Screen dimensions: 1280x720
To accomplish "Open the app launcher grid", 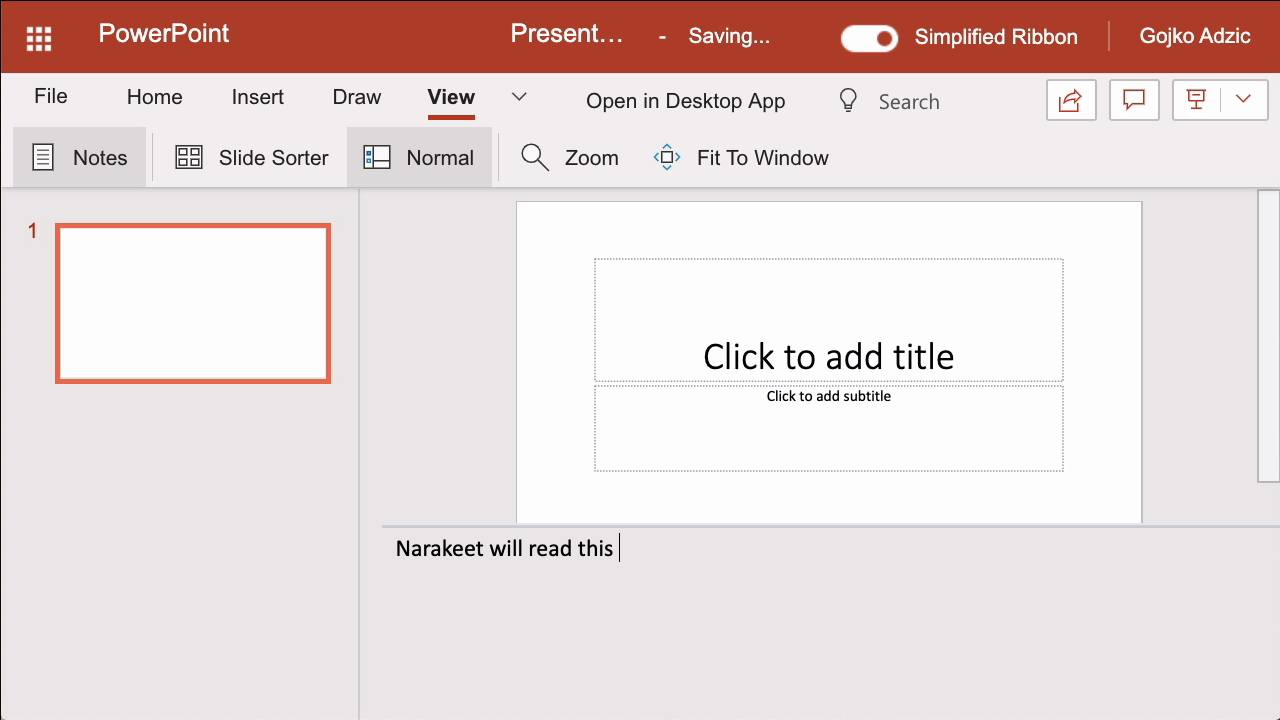I will coord(39,39).
